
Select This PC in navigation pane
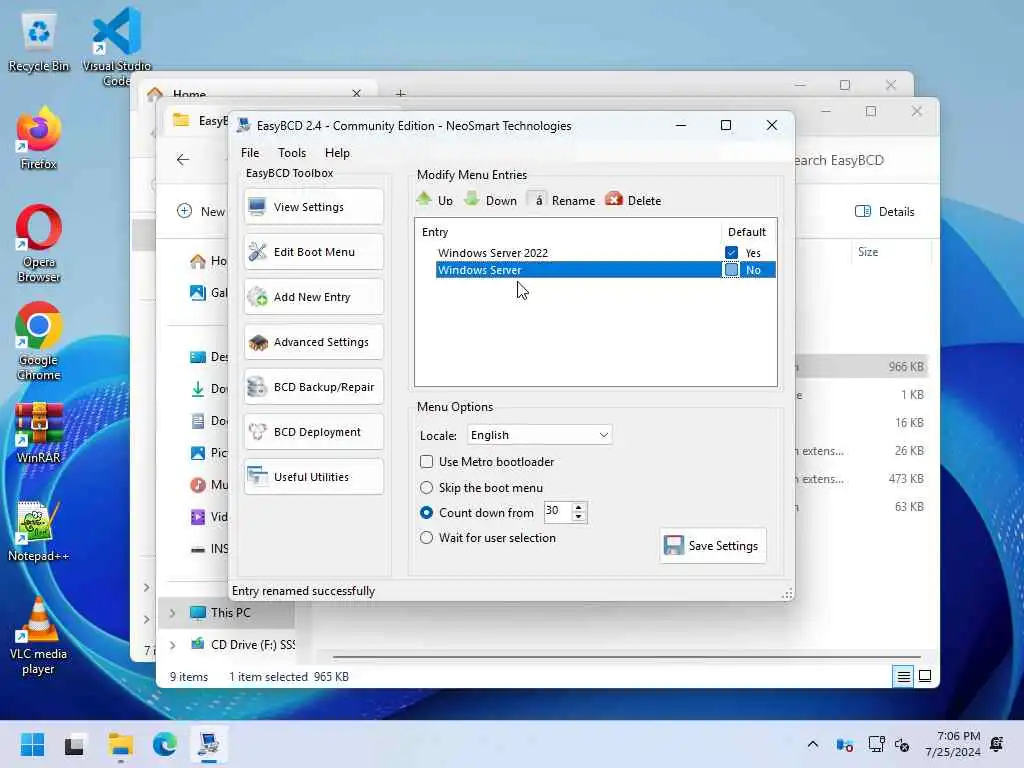click(x=230, y=613)
